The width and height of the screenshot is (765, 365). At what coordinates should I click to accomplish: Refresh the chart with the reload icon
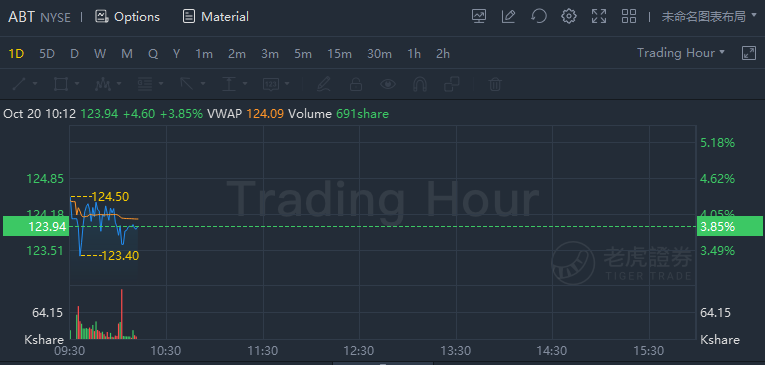coord(539,17)
